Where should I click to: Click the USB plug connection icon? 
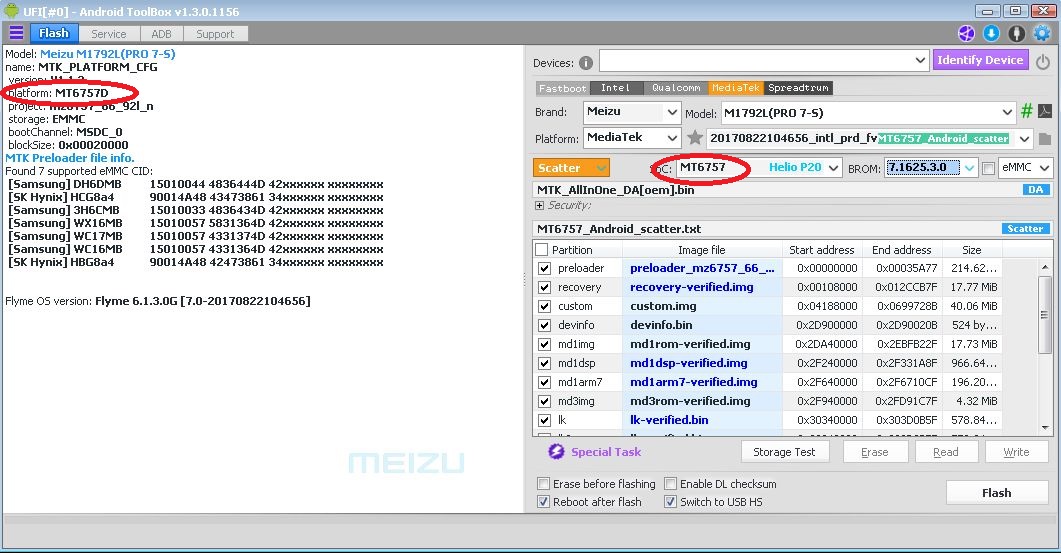coord(1016,33)
